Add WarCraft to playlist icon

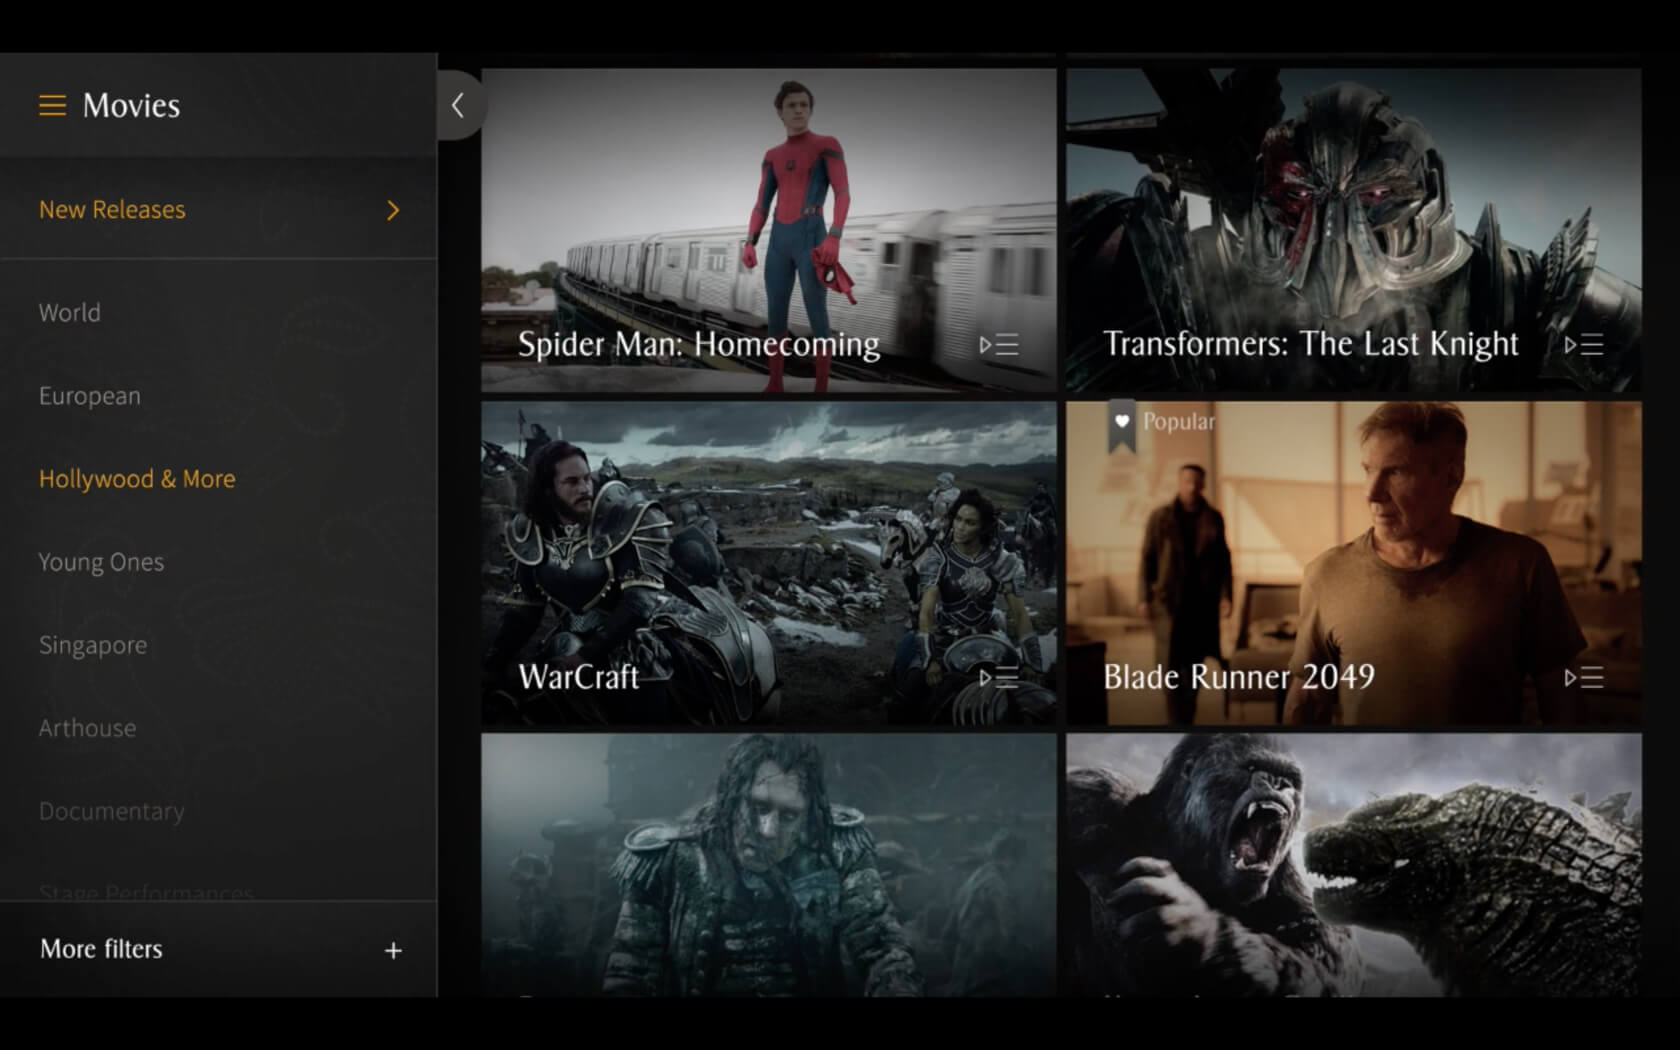coord(999,678)
